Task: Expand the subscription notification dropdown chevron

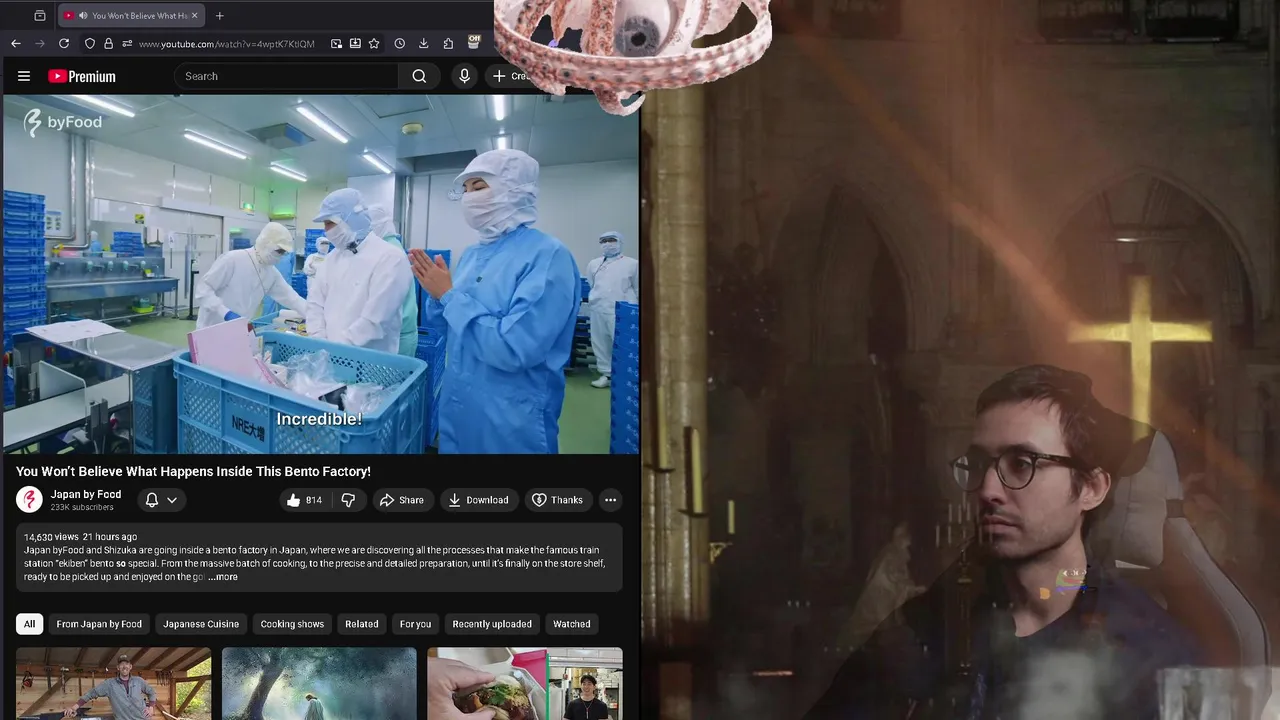Action: click(172, 500)
